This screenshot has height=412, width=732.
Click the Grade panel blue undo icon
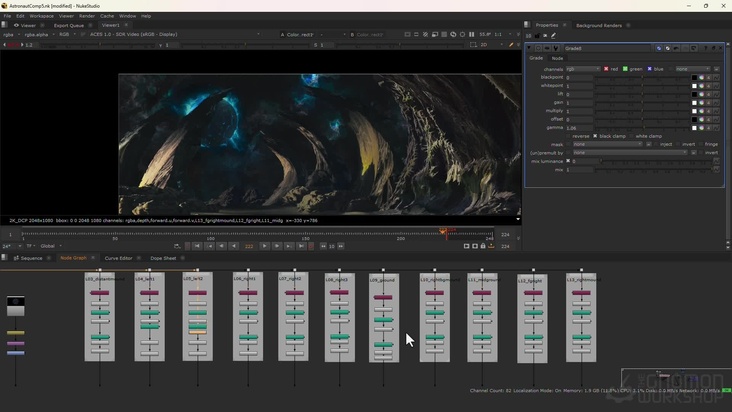coord(659,48)
